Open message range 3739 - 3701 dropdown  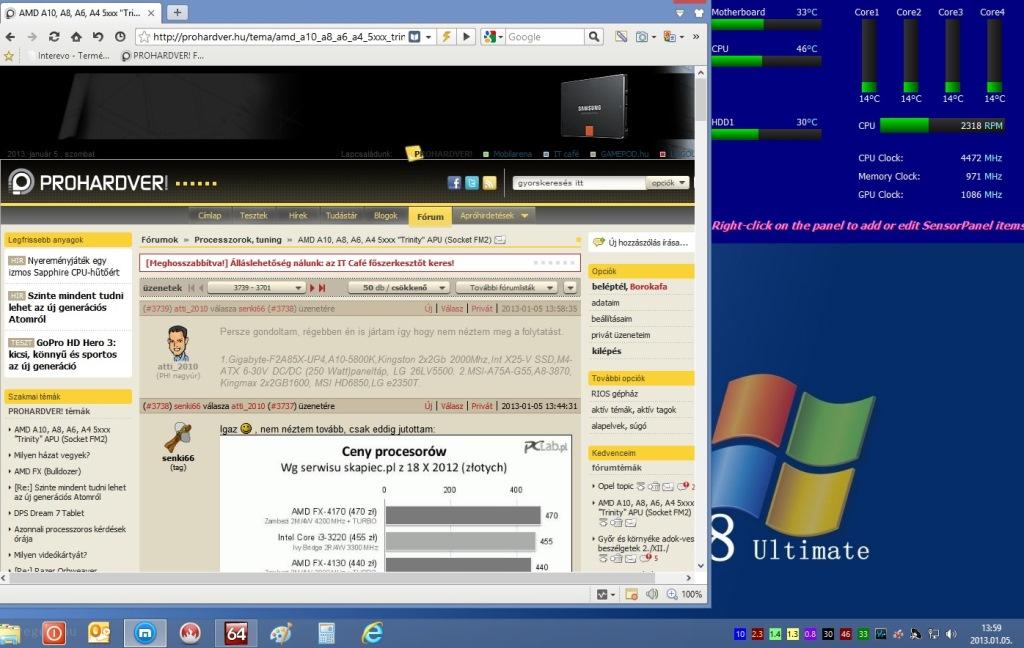point(257,287)
